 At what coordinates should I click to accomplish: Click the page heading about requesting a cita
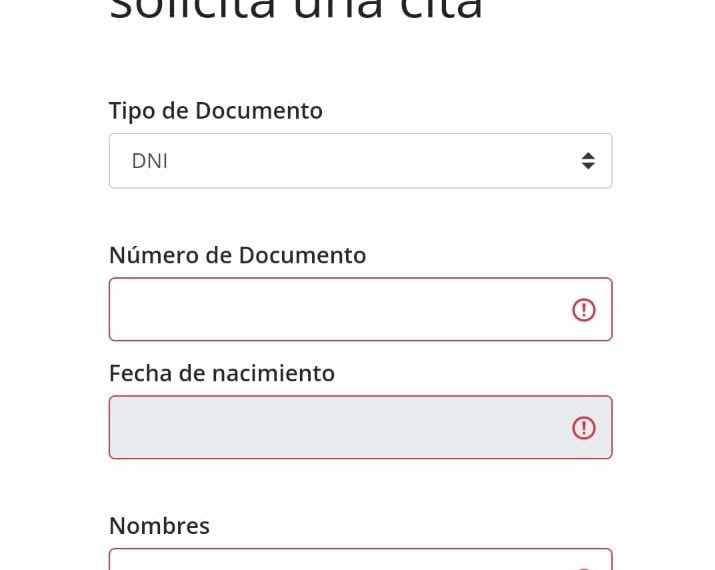(x=295, y=10)
